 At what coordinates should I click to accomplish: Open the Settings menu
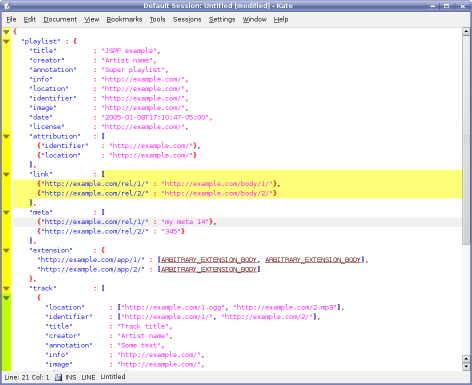coord(222,19)
